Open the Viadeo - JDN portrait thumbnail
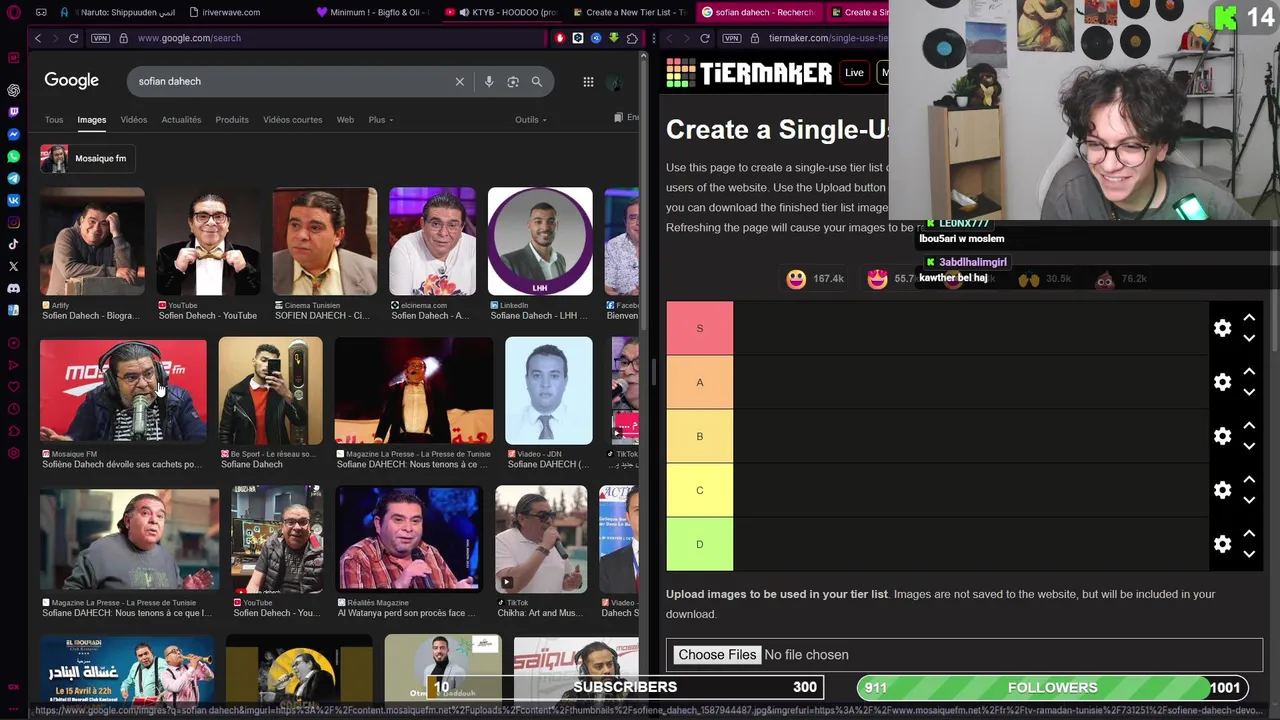This screenshot has width=1280, height=720. click(x=549, y=390)
